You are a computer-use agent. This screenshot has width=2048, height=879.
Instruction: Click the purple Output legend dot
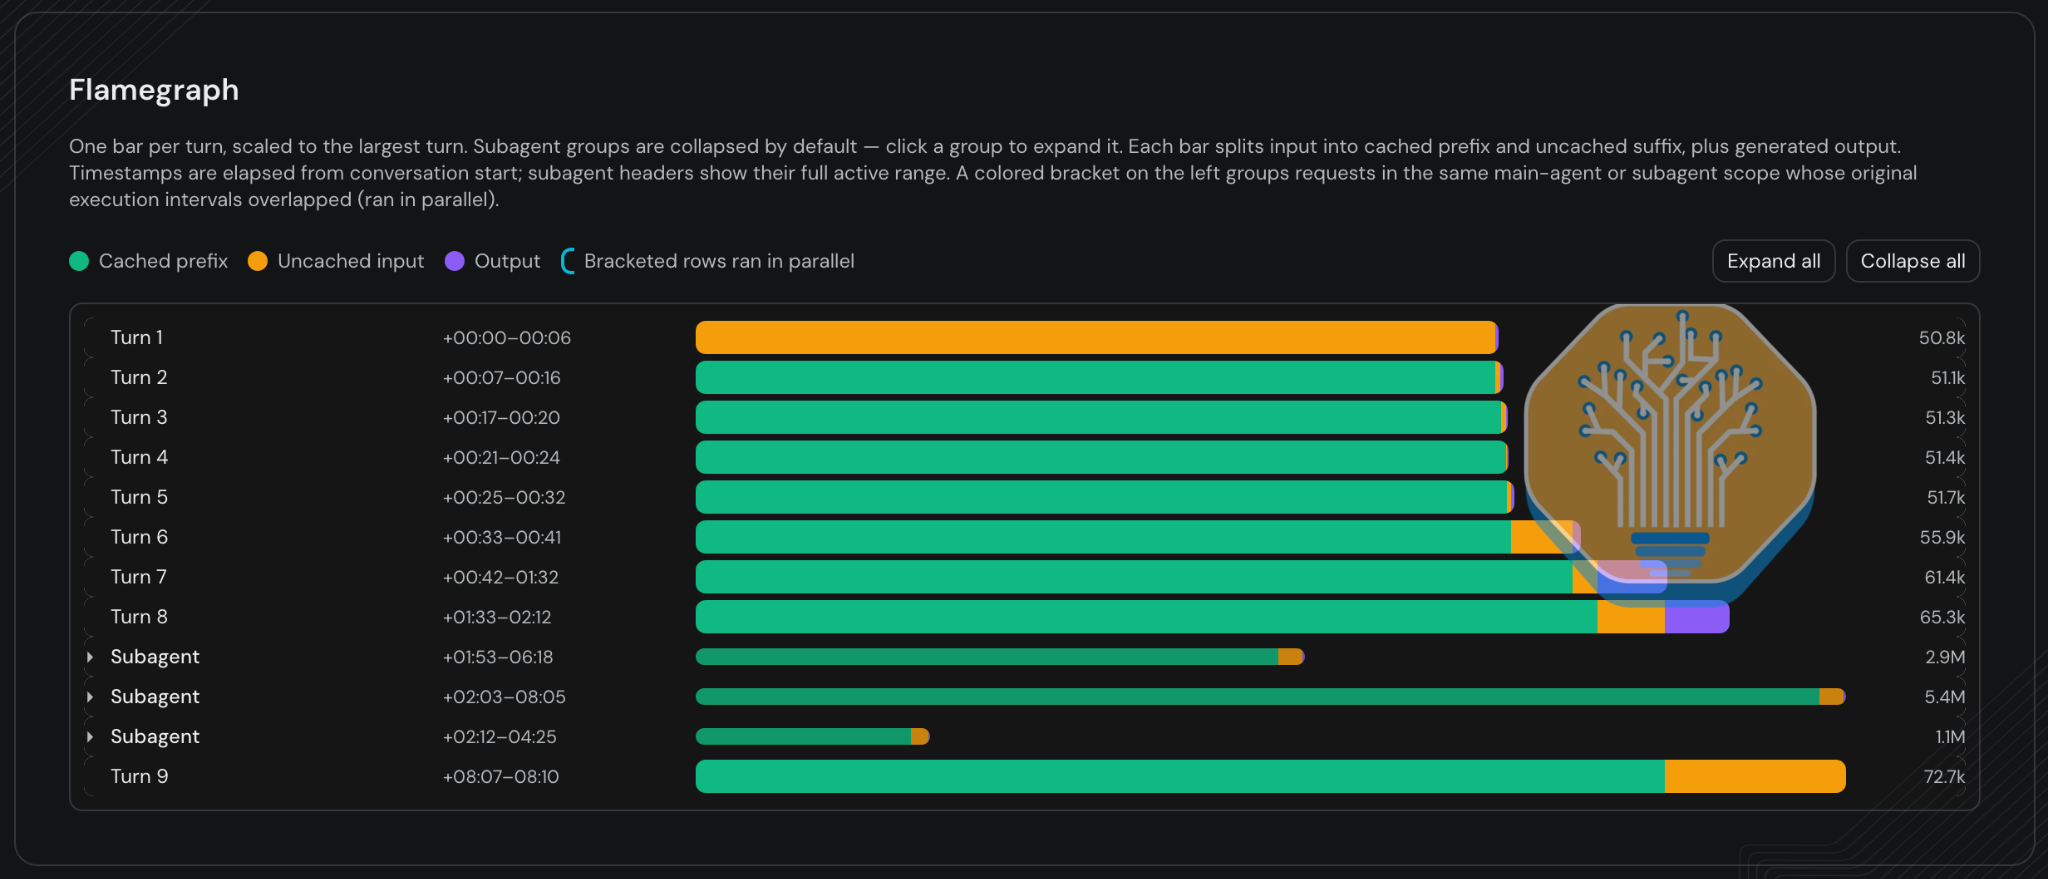[454, 261]
